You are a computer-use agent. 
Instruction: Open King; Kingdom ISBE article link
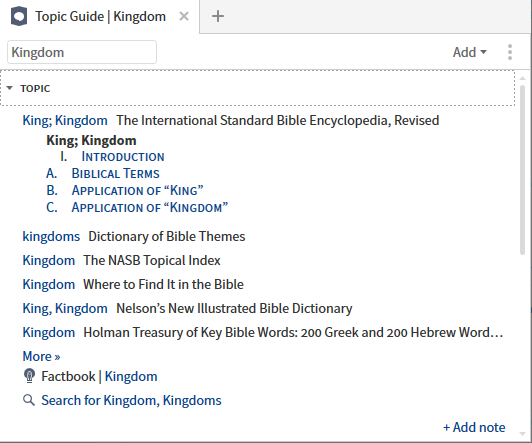[x=65, y=120]
